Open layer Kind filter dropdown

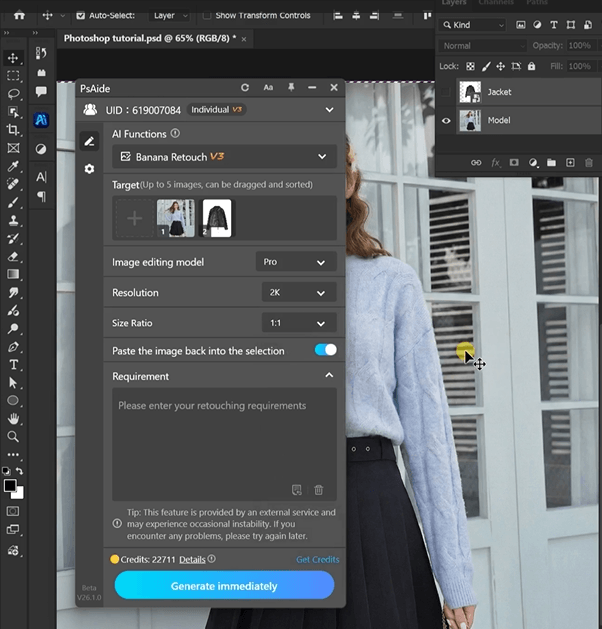pyautogui.click(x=472, y=25)
